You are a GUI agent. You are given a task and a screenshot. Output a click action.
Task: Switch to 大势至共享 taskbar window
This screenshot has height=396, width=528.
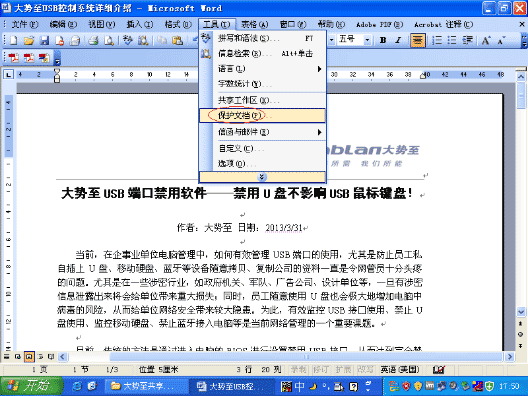tap(145, 386)
